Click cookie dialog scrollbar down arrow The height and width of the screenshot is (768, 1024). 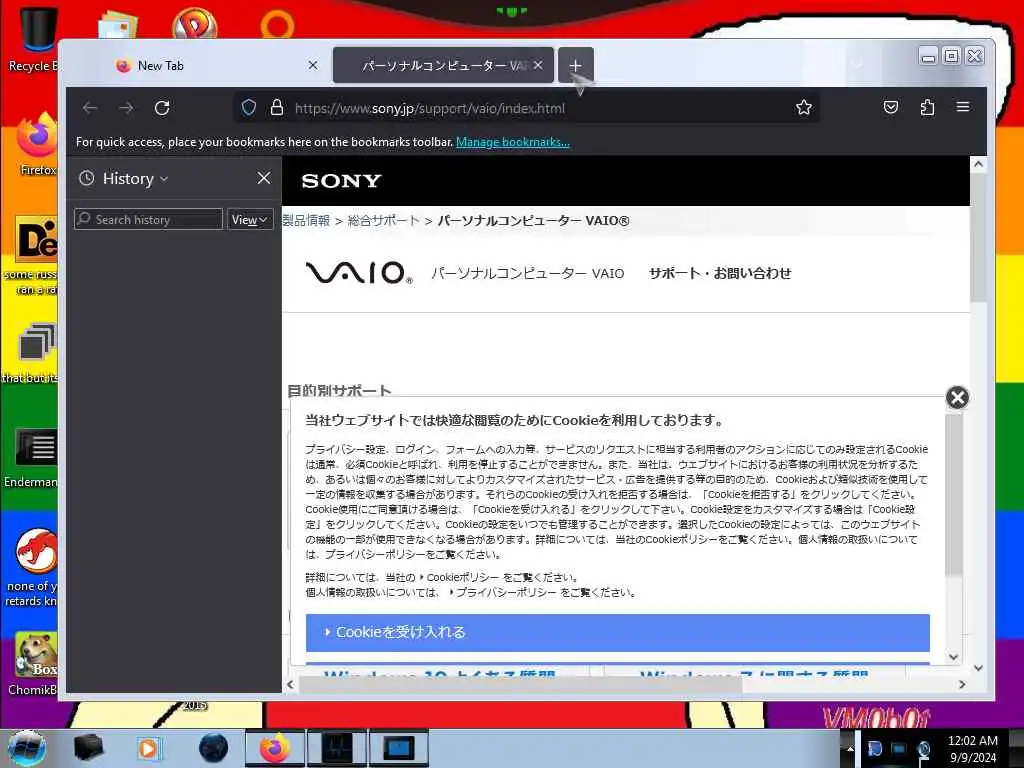point(953,657)
